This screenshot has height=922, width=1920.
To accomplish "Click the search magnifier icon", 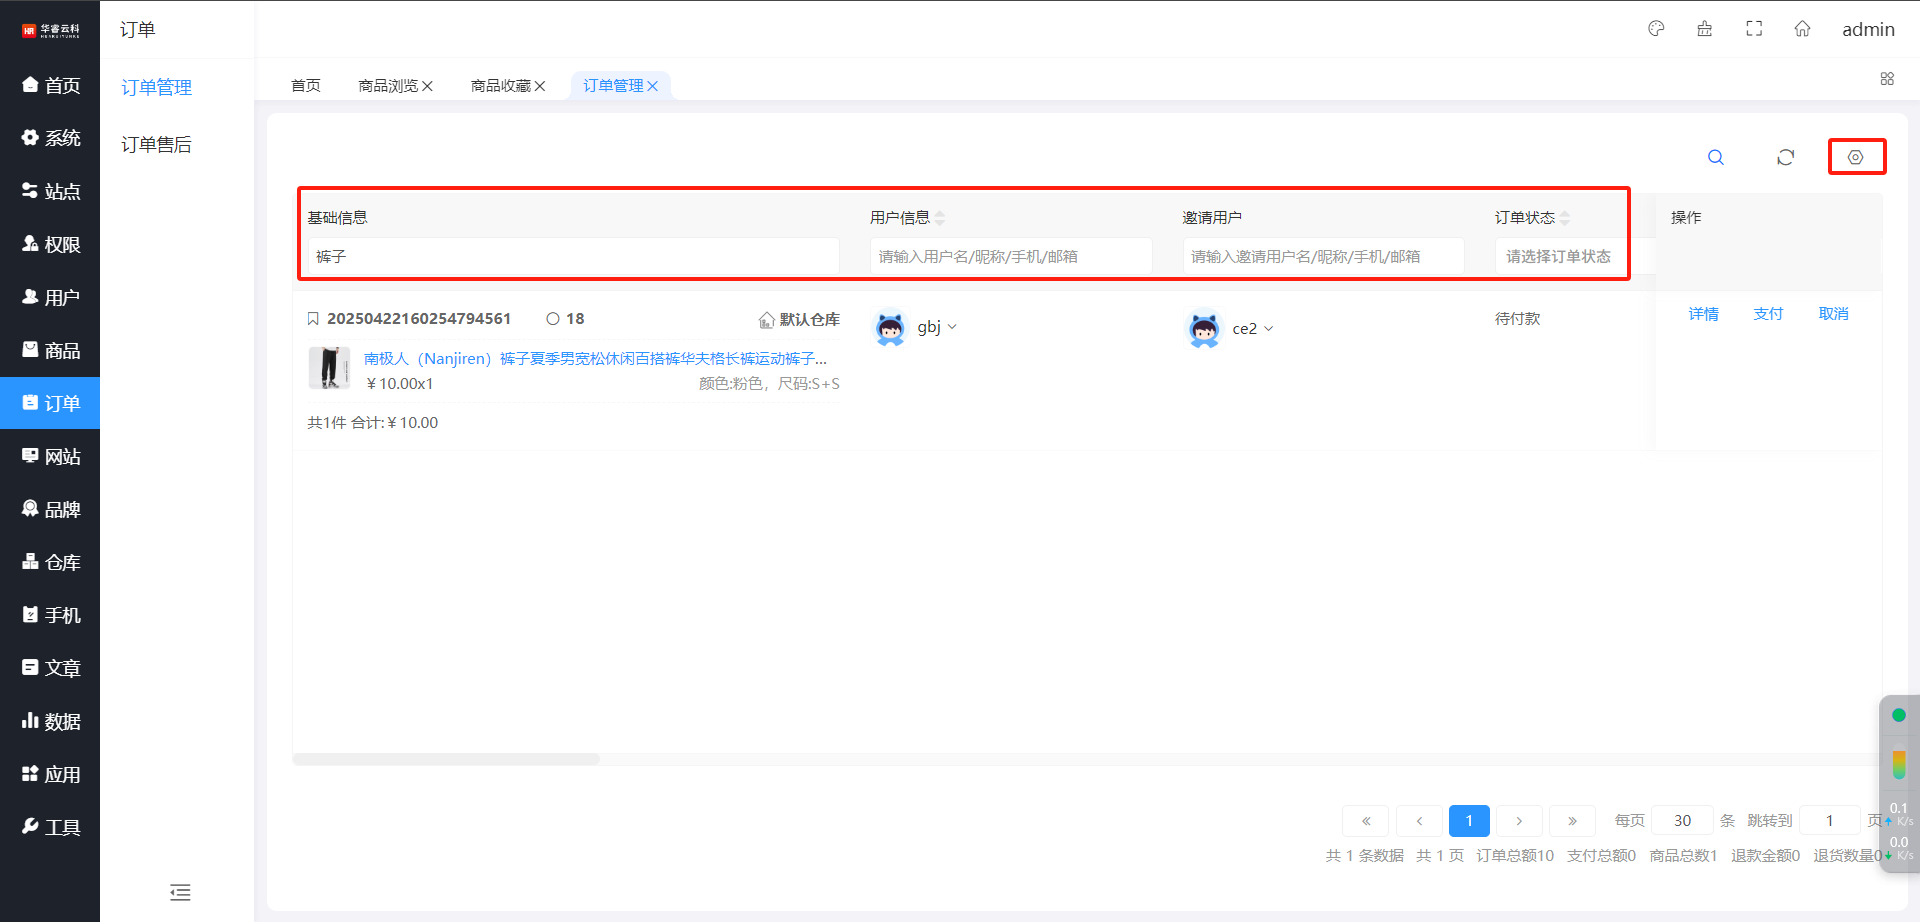I will click(x=1715, y=157).
